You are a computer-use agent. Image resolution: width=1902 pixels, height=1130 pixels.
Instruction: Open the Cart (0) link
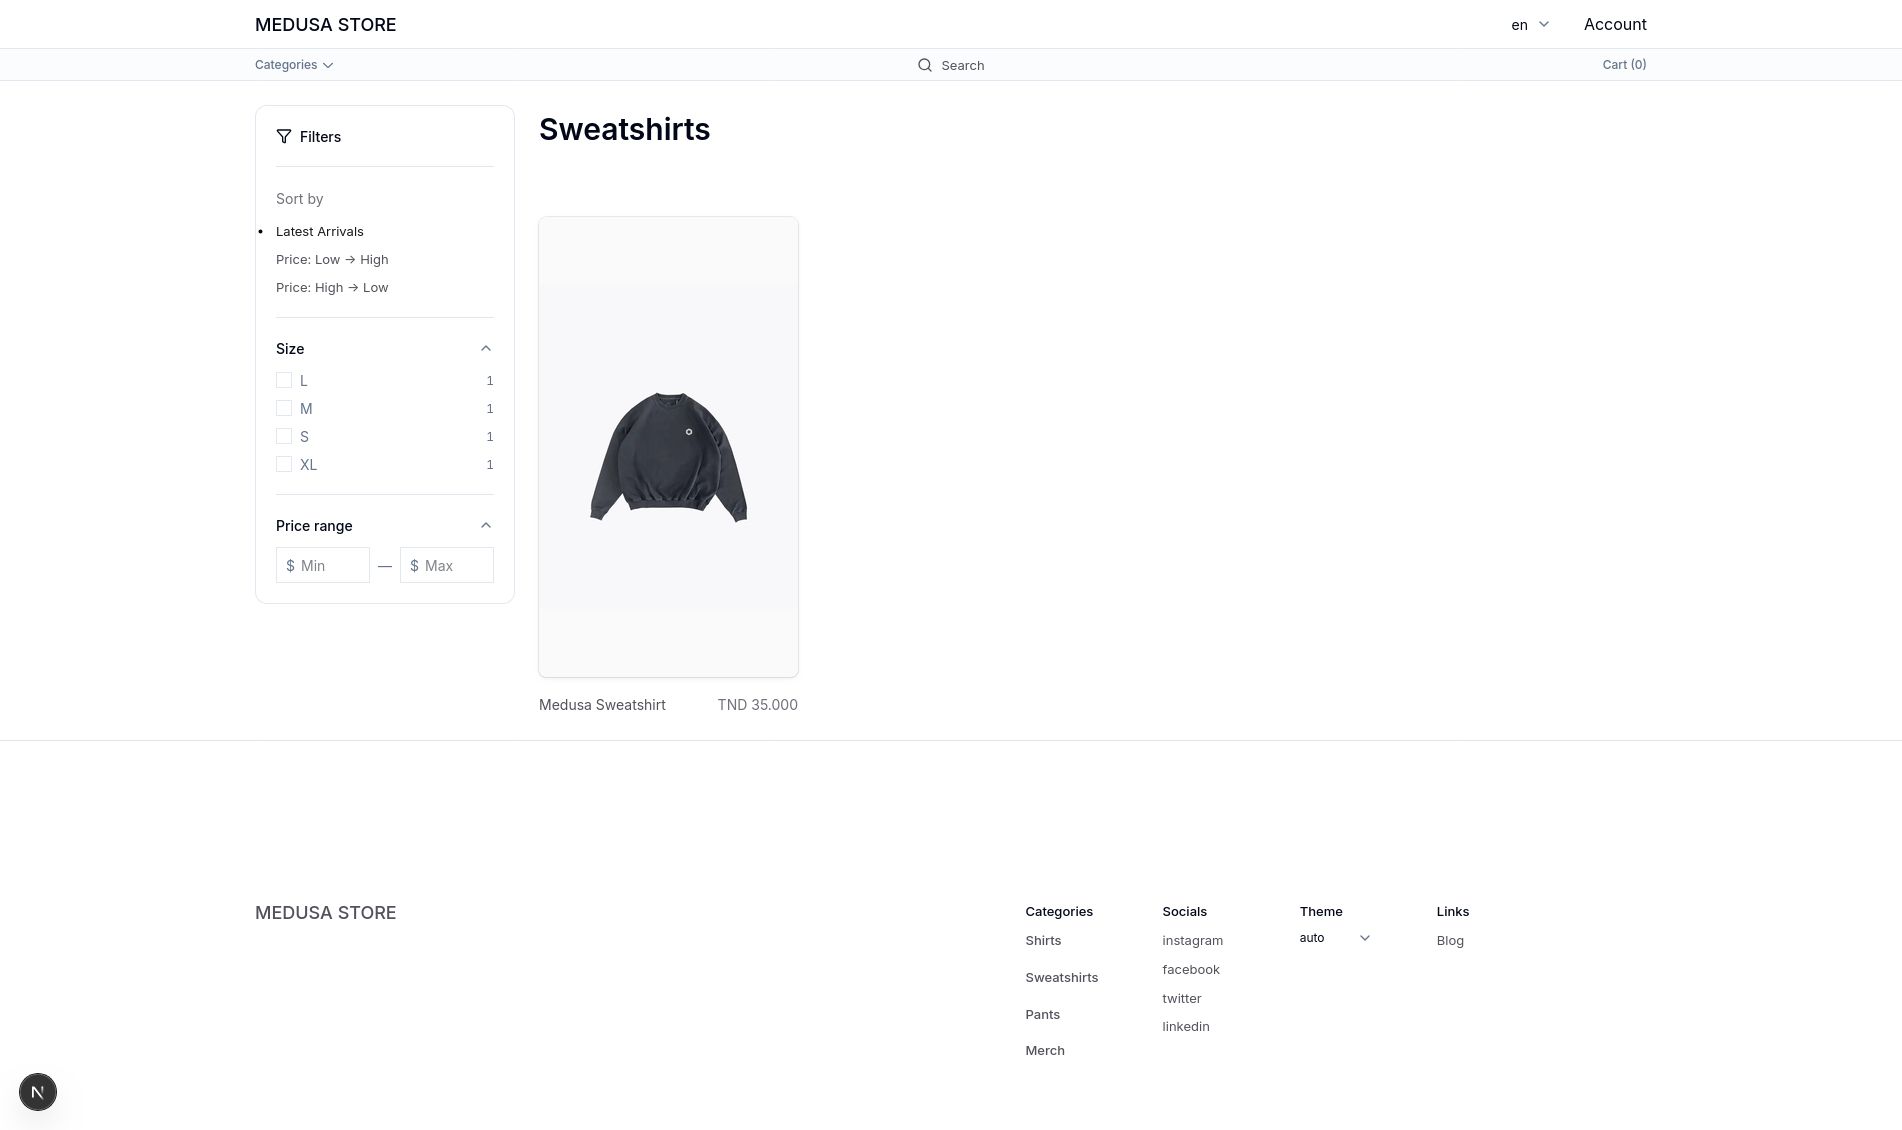pyautogui.click(x=1624, y=64)
